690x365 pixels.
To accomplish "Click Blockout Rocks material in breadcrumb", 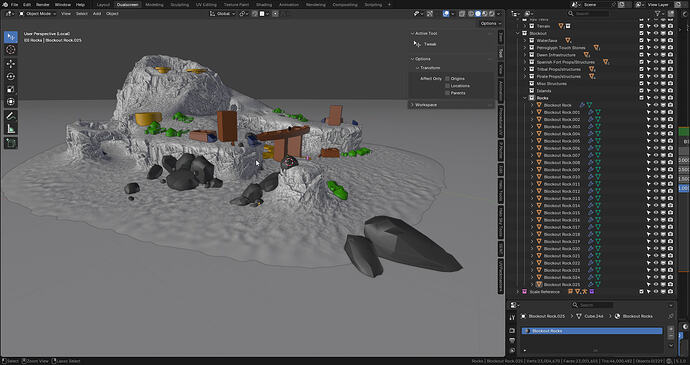I will (x=638, y=316).
